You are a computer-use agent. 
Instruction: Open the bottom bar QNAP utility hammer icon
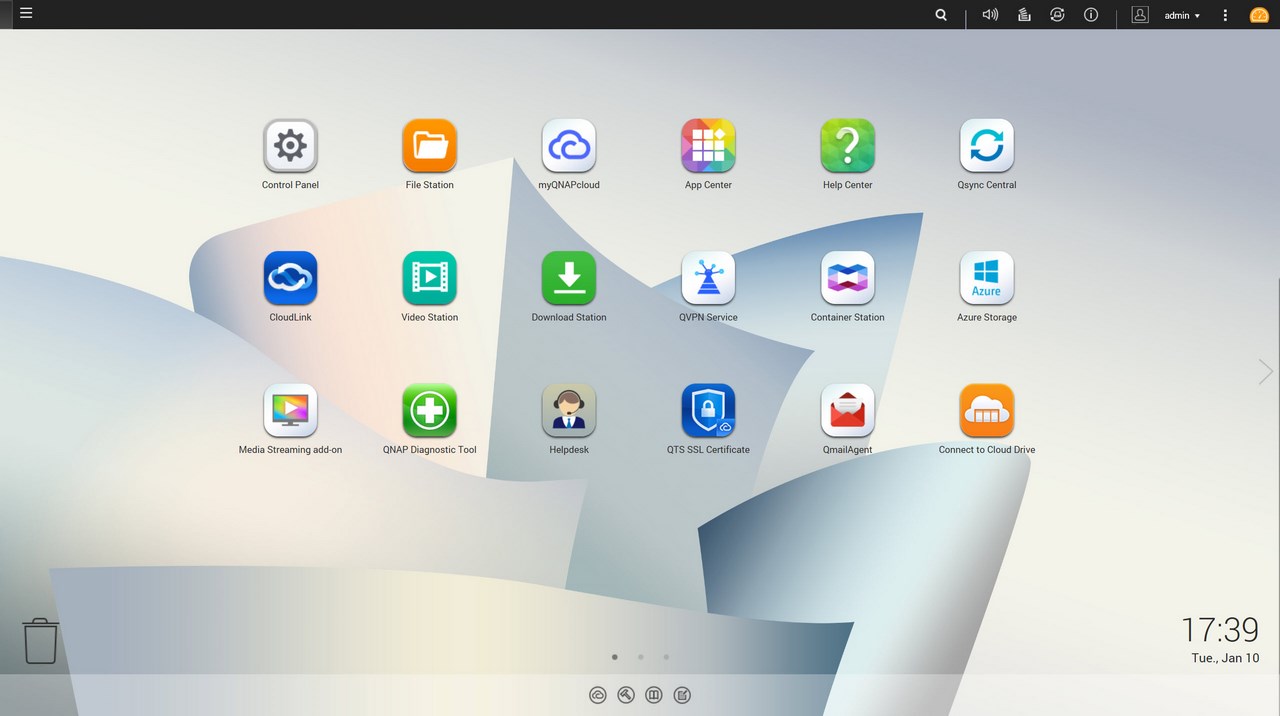pos(626,695)
